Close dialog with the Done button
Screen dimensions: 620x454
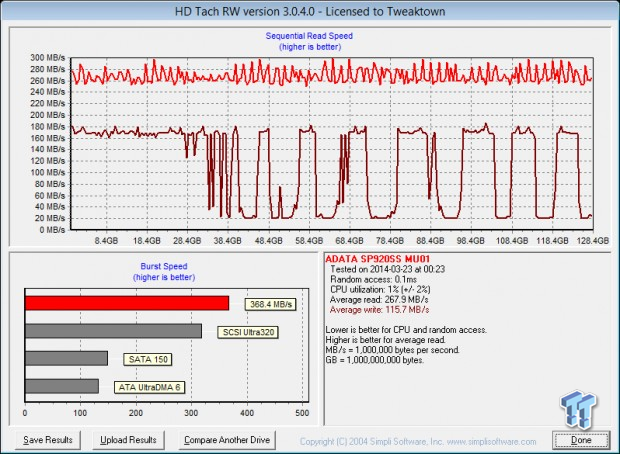click(581, 440)
